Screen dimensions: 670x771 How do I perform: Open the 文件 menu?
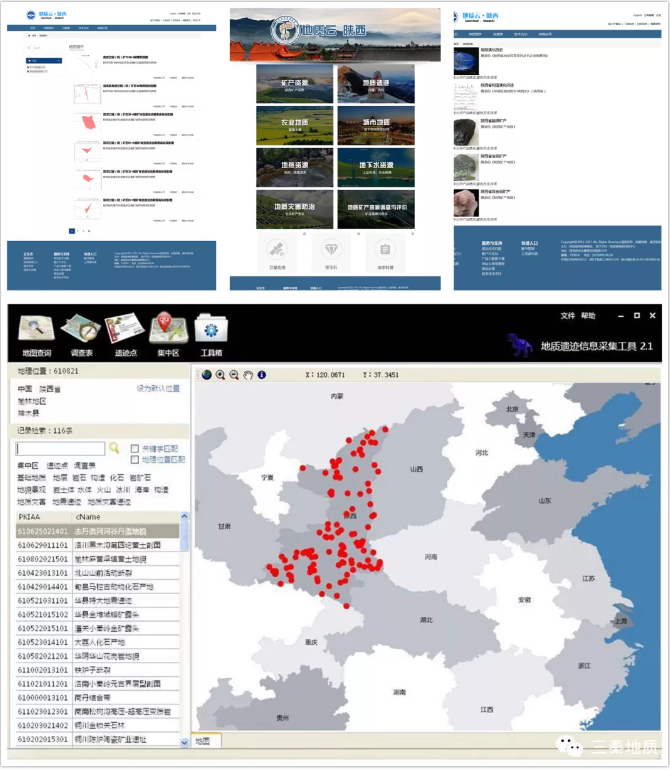(x=568, y=315)
